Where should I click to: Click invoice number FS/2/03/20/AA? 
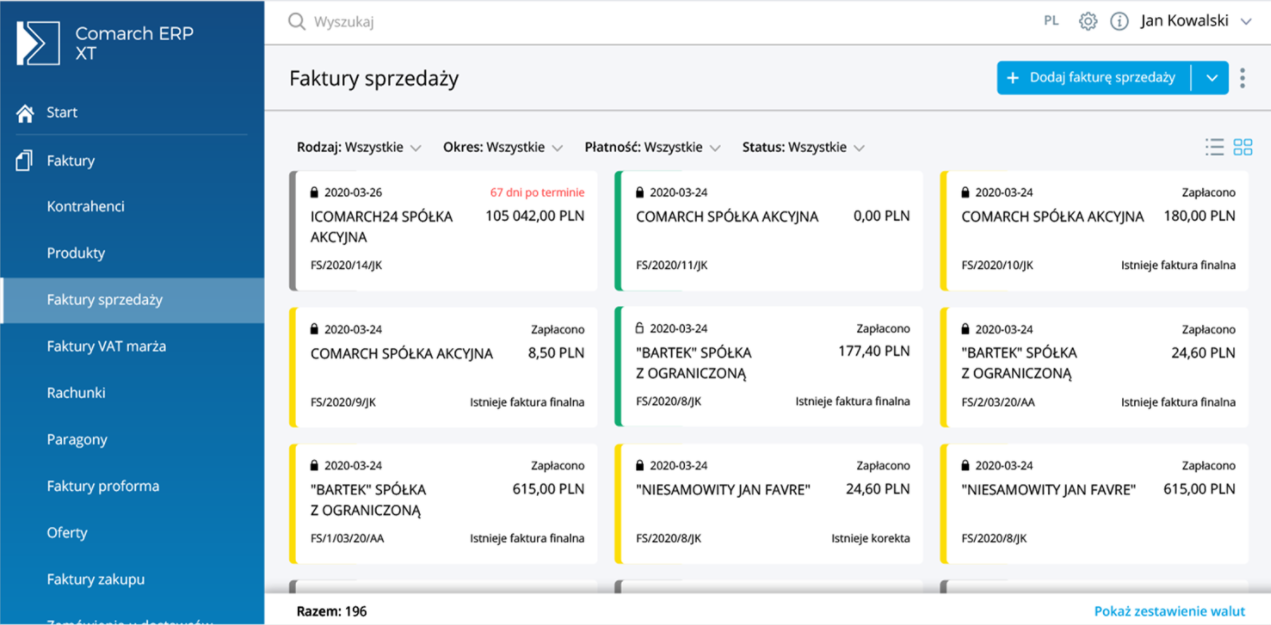(x=996, y=402)
